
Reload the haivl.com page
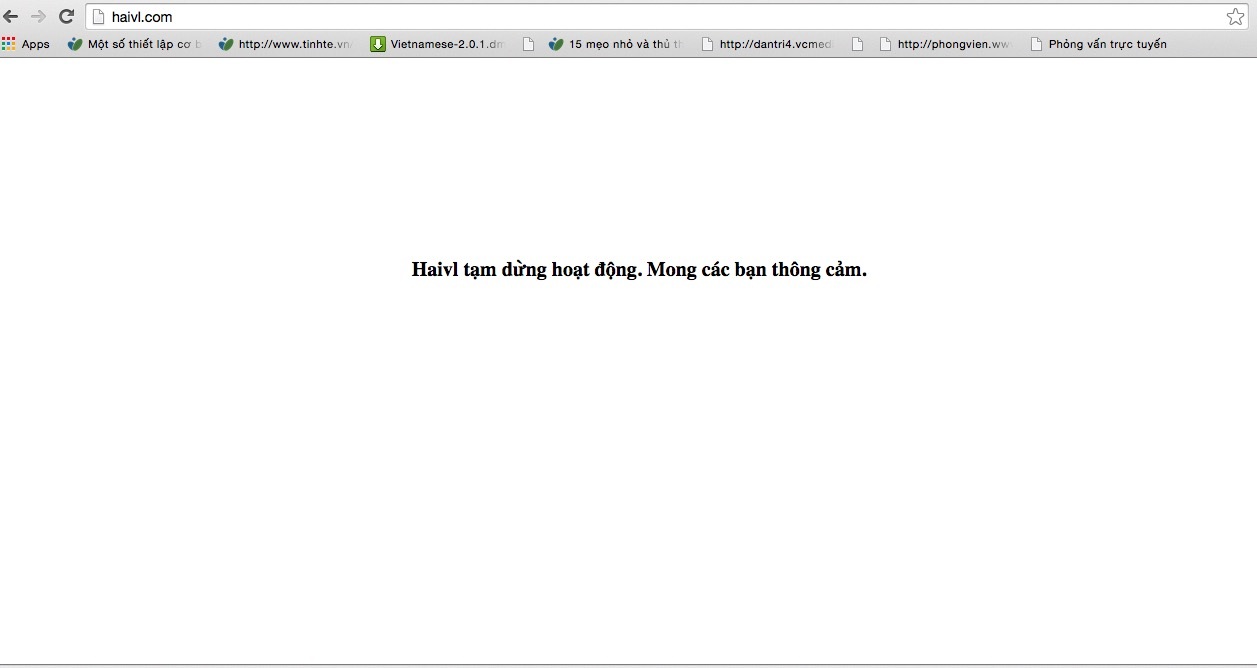[x=67, y=17]
